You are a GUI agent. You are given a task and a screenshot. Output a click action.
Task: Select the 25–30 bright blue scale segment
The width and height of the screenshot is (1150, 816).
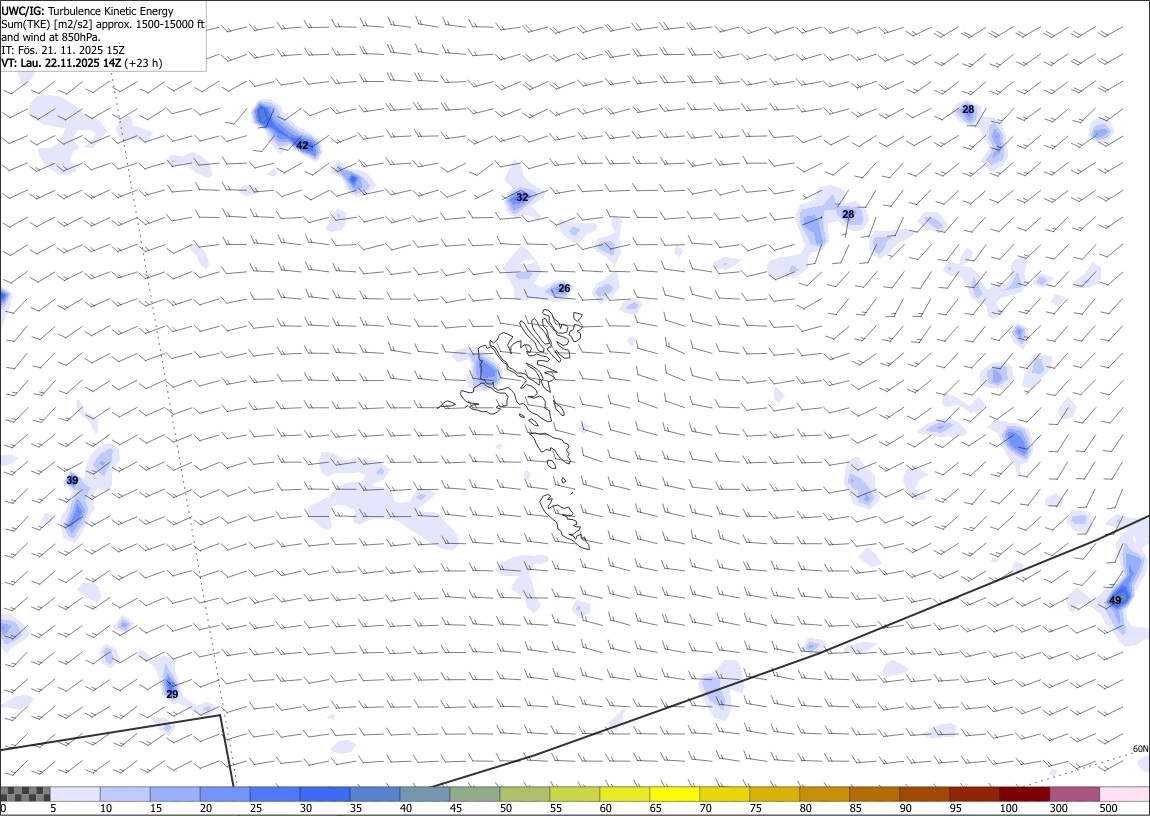pyautogui.click(x=274, y=794)
